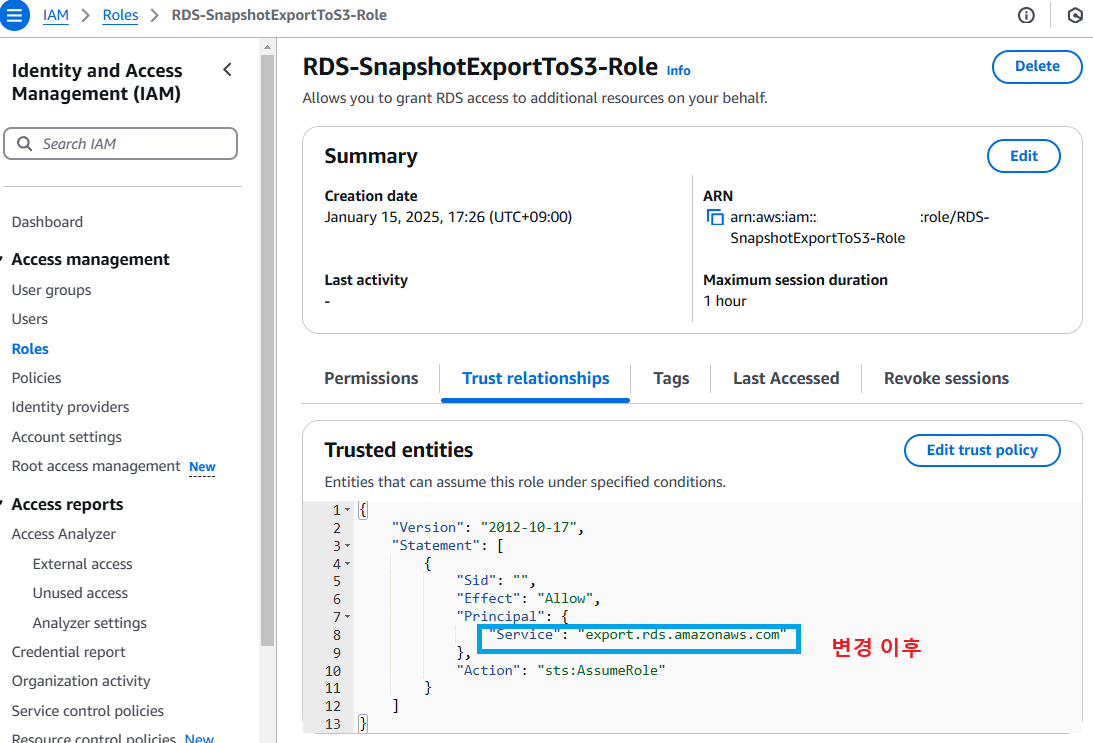The height and width of the screenshot is (743, 1093).
Task: Click the Delete role button
Action: (x=1037, y=66)
